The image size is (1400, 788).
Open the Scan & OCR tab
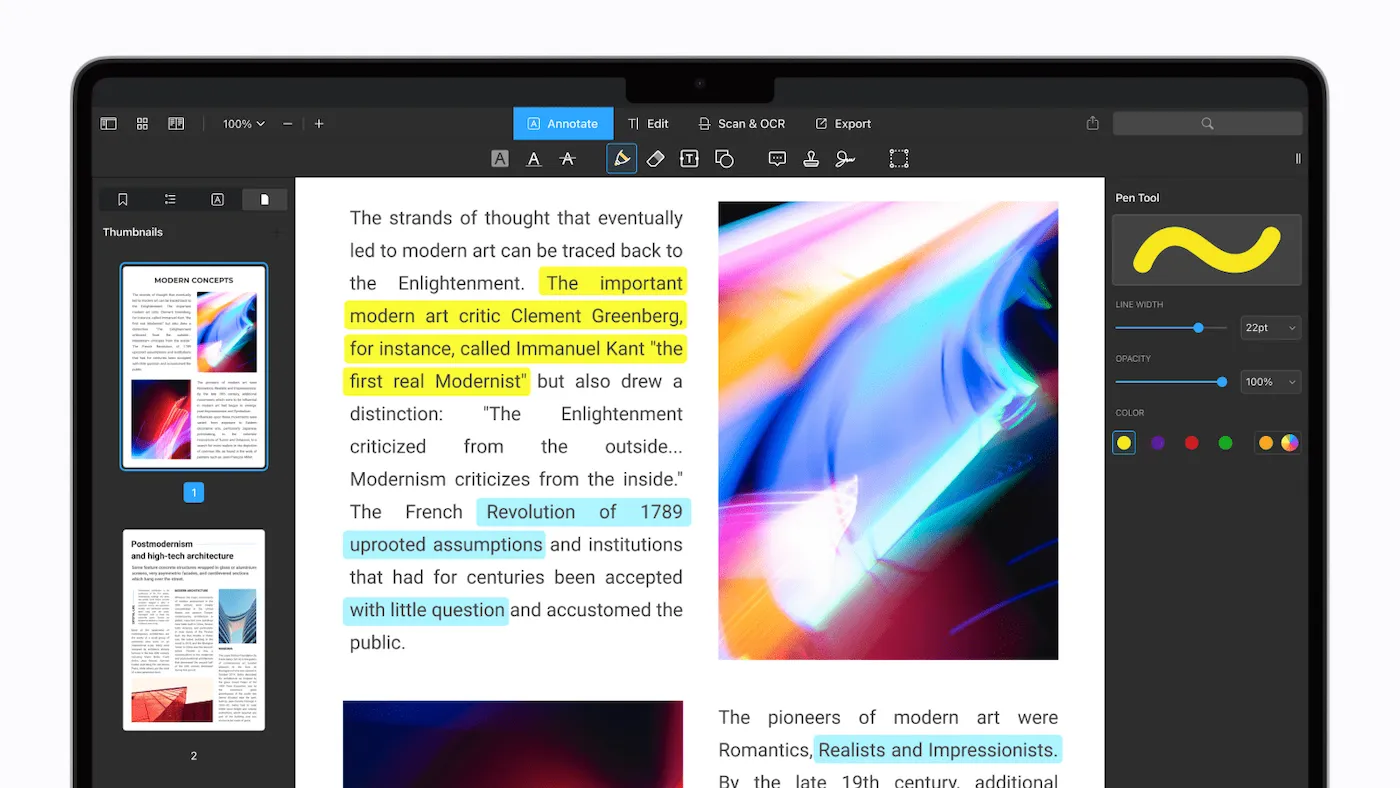coord(742,123)
